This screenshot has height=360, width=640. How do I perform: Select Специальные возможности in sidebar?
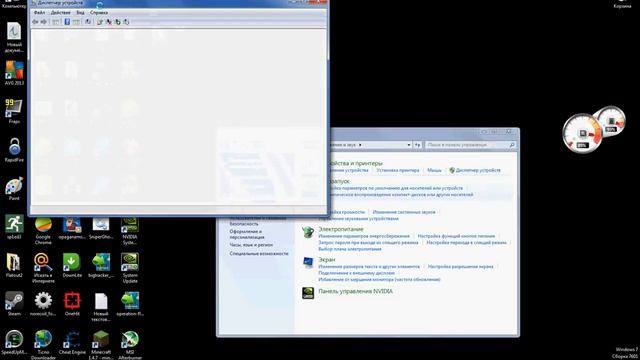tap(259, 253)
